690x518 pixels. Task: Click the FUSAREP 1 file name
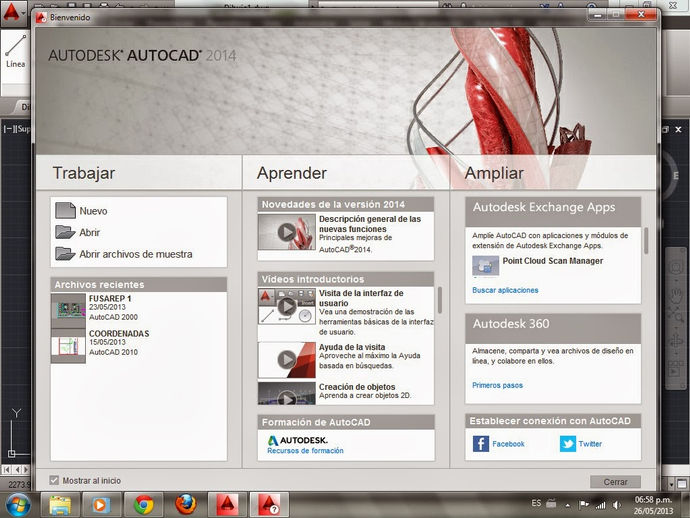(110, 298)
